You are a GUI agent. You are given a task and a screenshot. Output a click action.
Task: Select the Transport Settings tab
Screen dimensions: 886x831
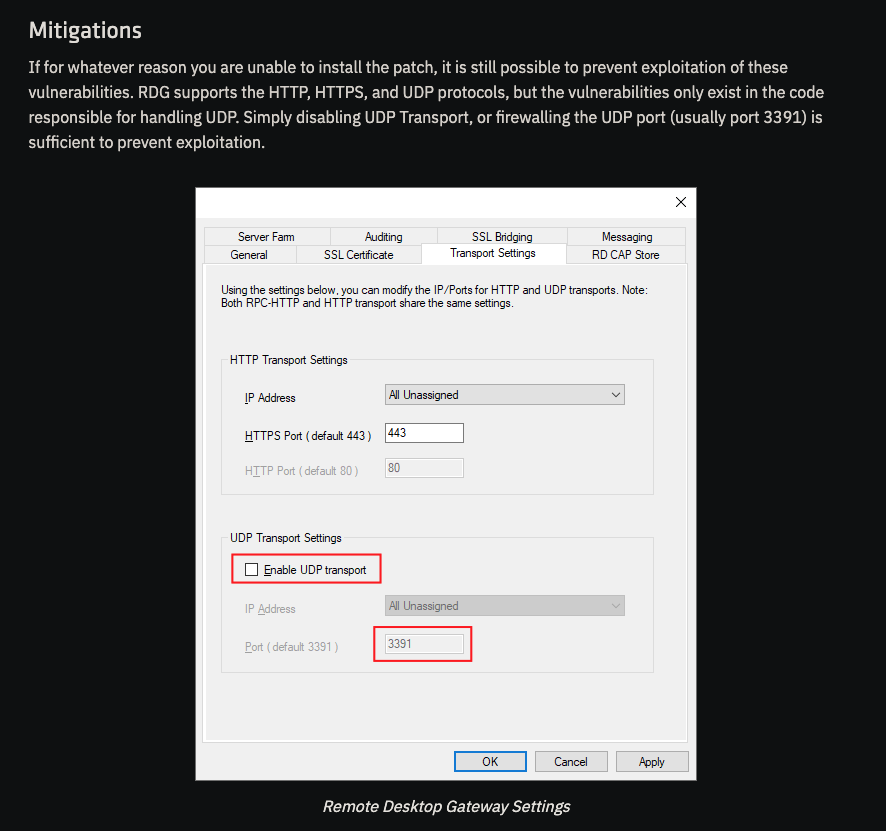coord(493,253)
